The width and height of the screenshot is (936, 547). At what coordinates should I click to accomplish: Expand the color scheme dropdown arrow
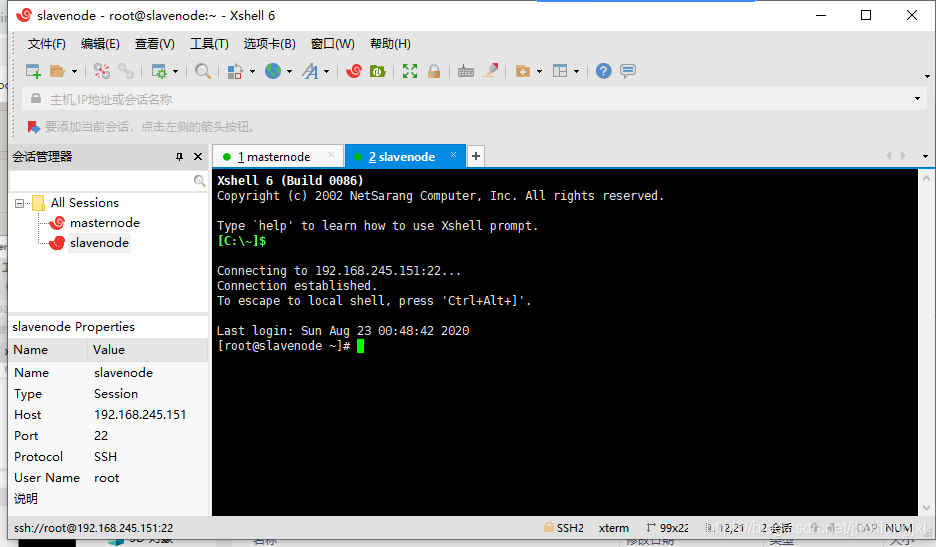point(253,72)
